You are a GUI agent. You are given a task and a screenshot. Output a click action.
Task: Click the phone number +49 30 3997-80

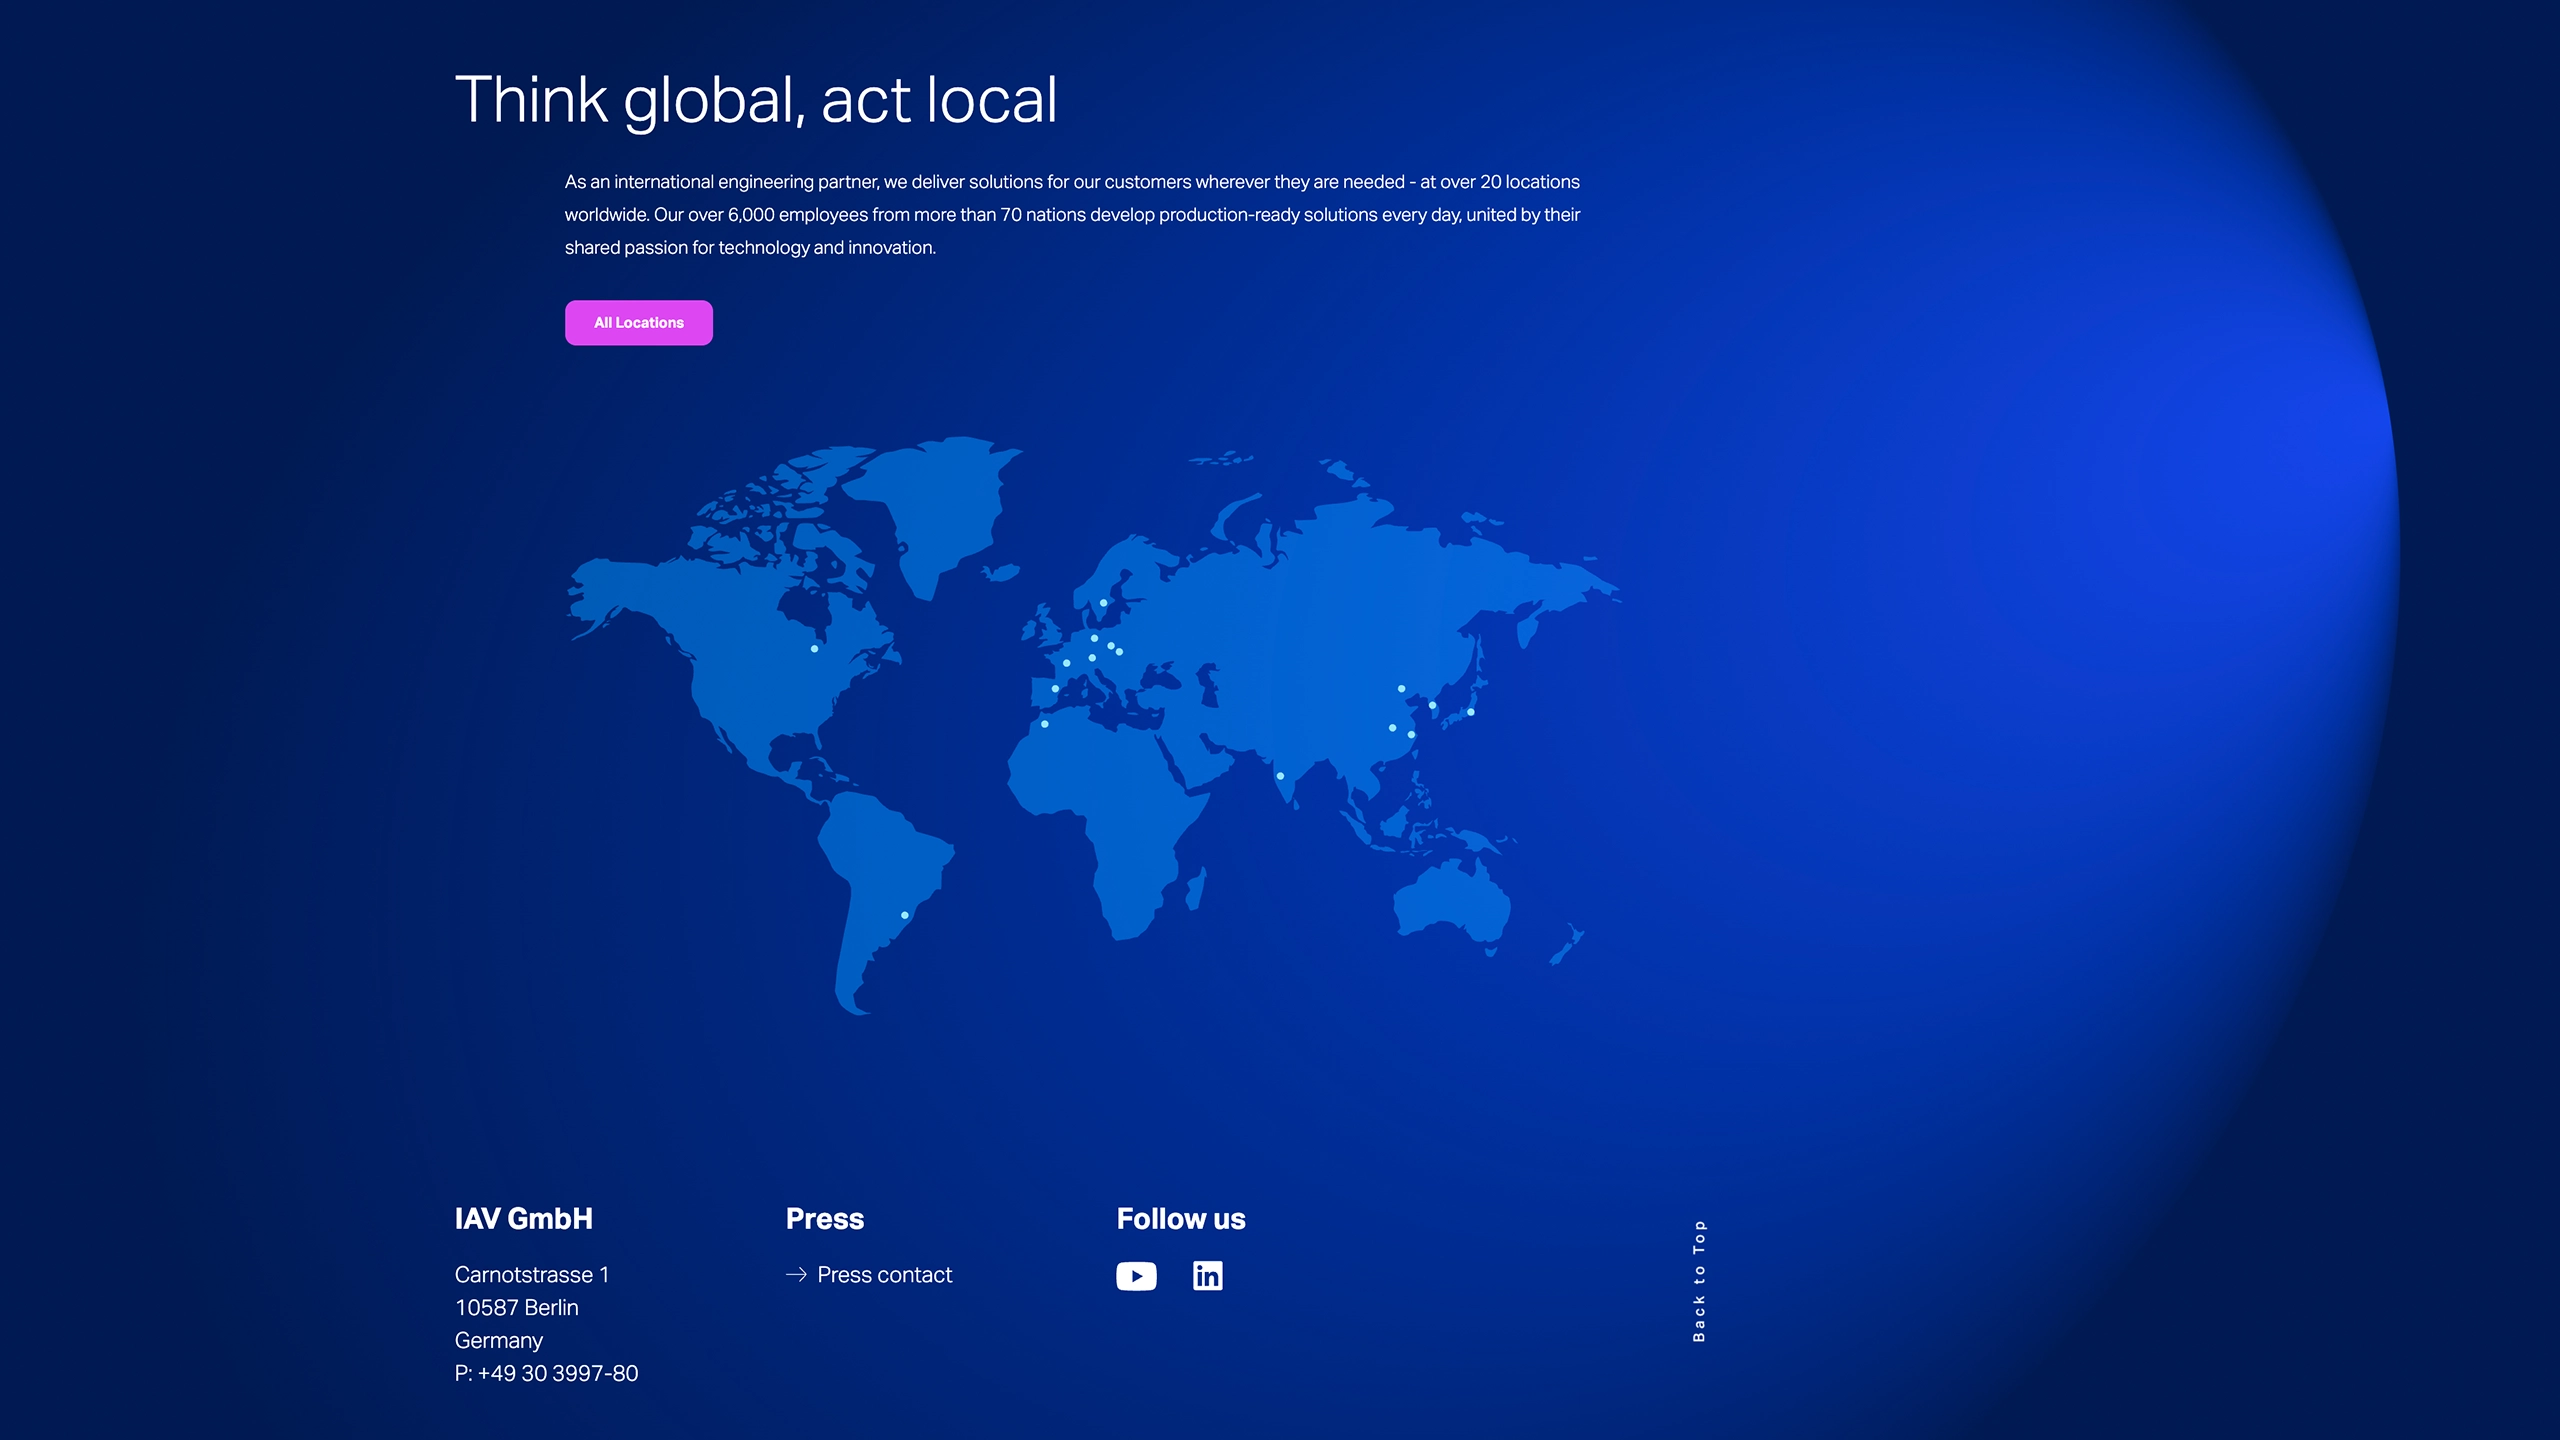(x=557, y=1373)
